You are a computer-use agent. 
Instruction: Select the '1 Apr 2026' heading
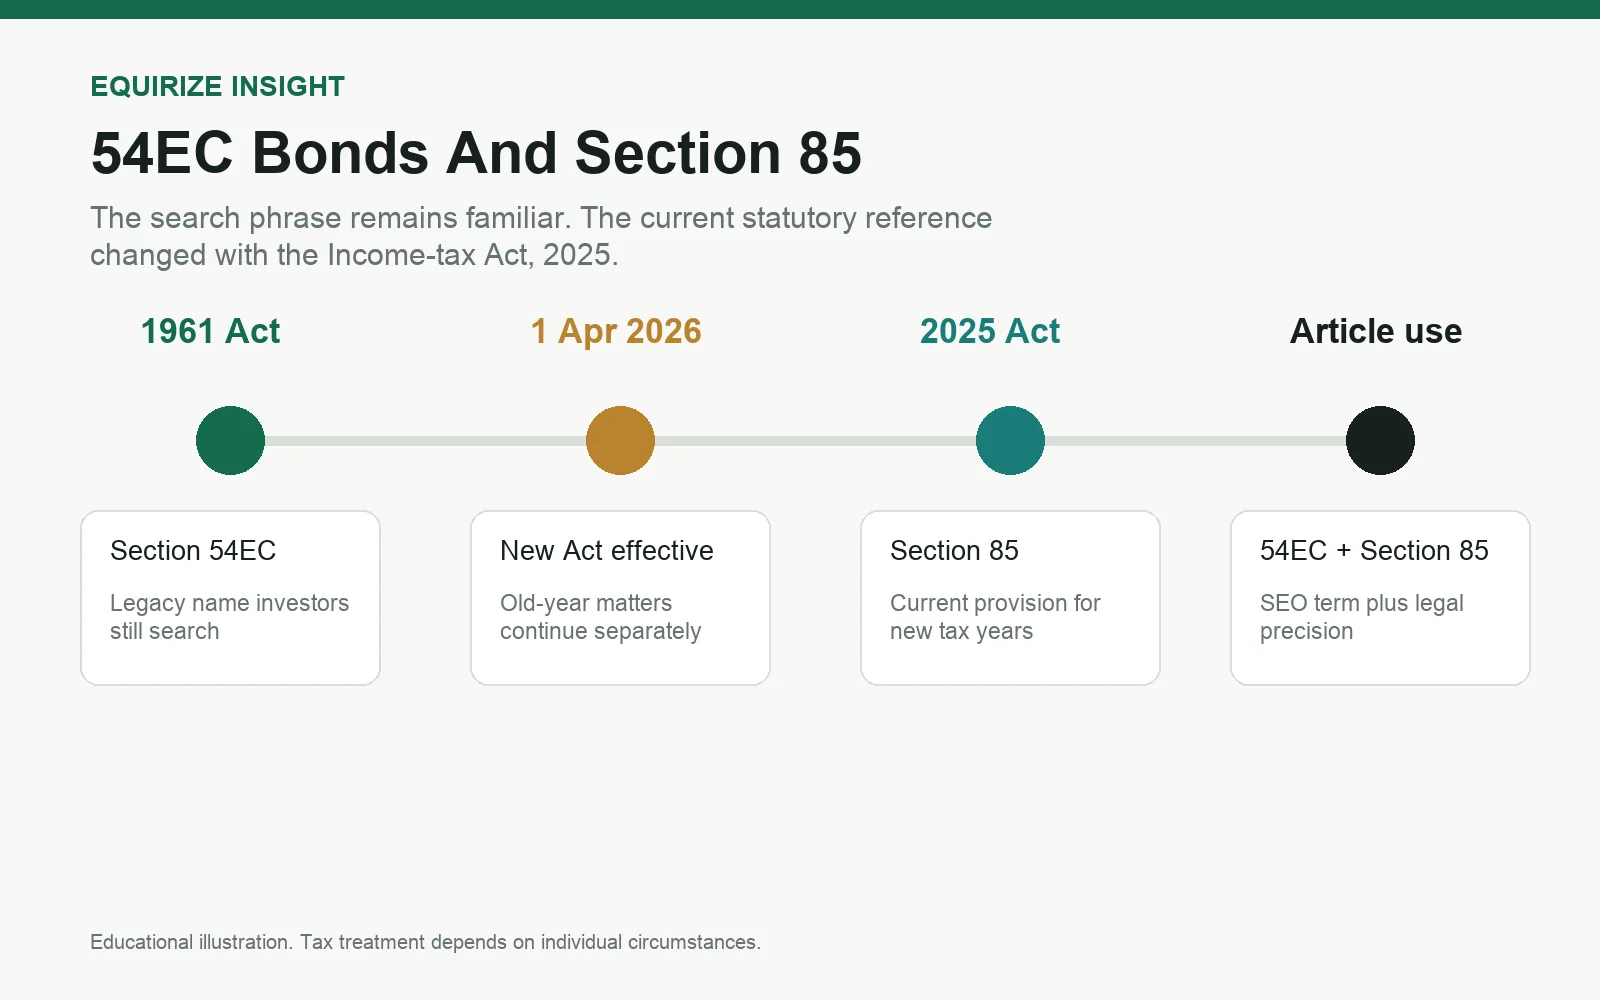(x=616, y=331)
